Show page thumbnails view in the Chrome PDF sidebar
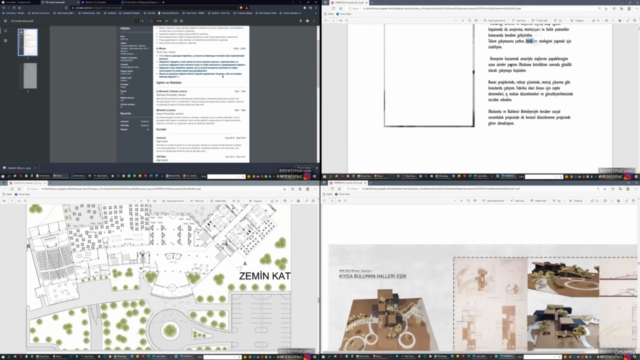The image size is (640, 360). pyautogui.click(x=5, y=31)
